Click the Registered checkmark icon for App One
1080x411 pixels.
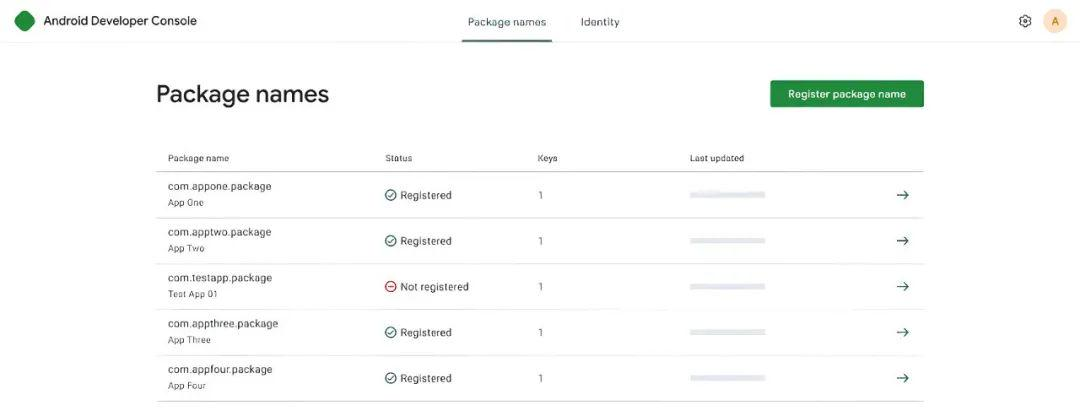click(391, 195)
